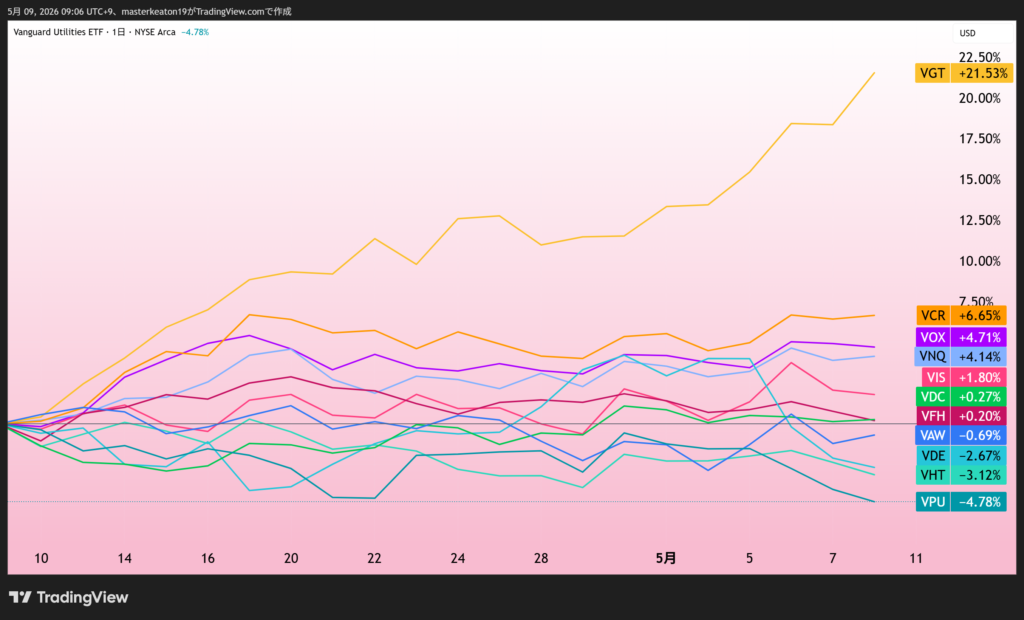Click the Vanguard Utilities ETF title
The width and height of the screenshot is (1024, 620).
[x=58, y=32]
